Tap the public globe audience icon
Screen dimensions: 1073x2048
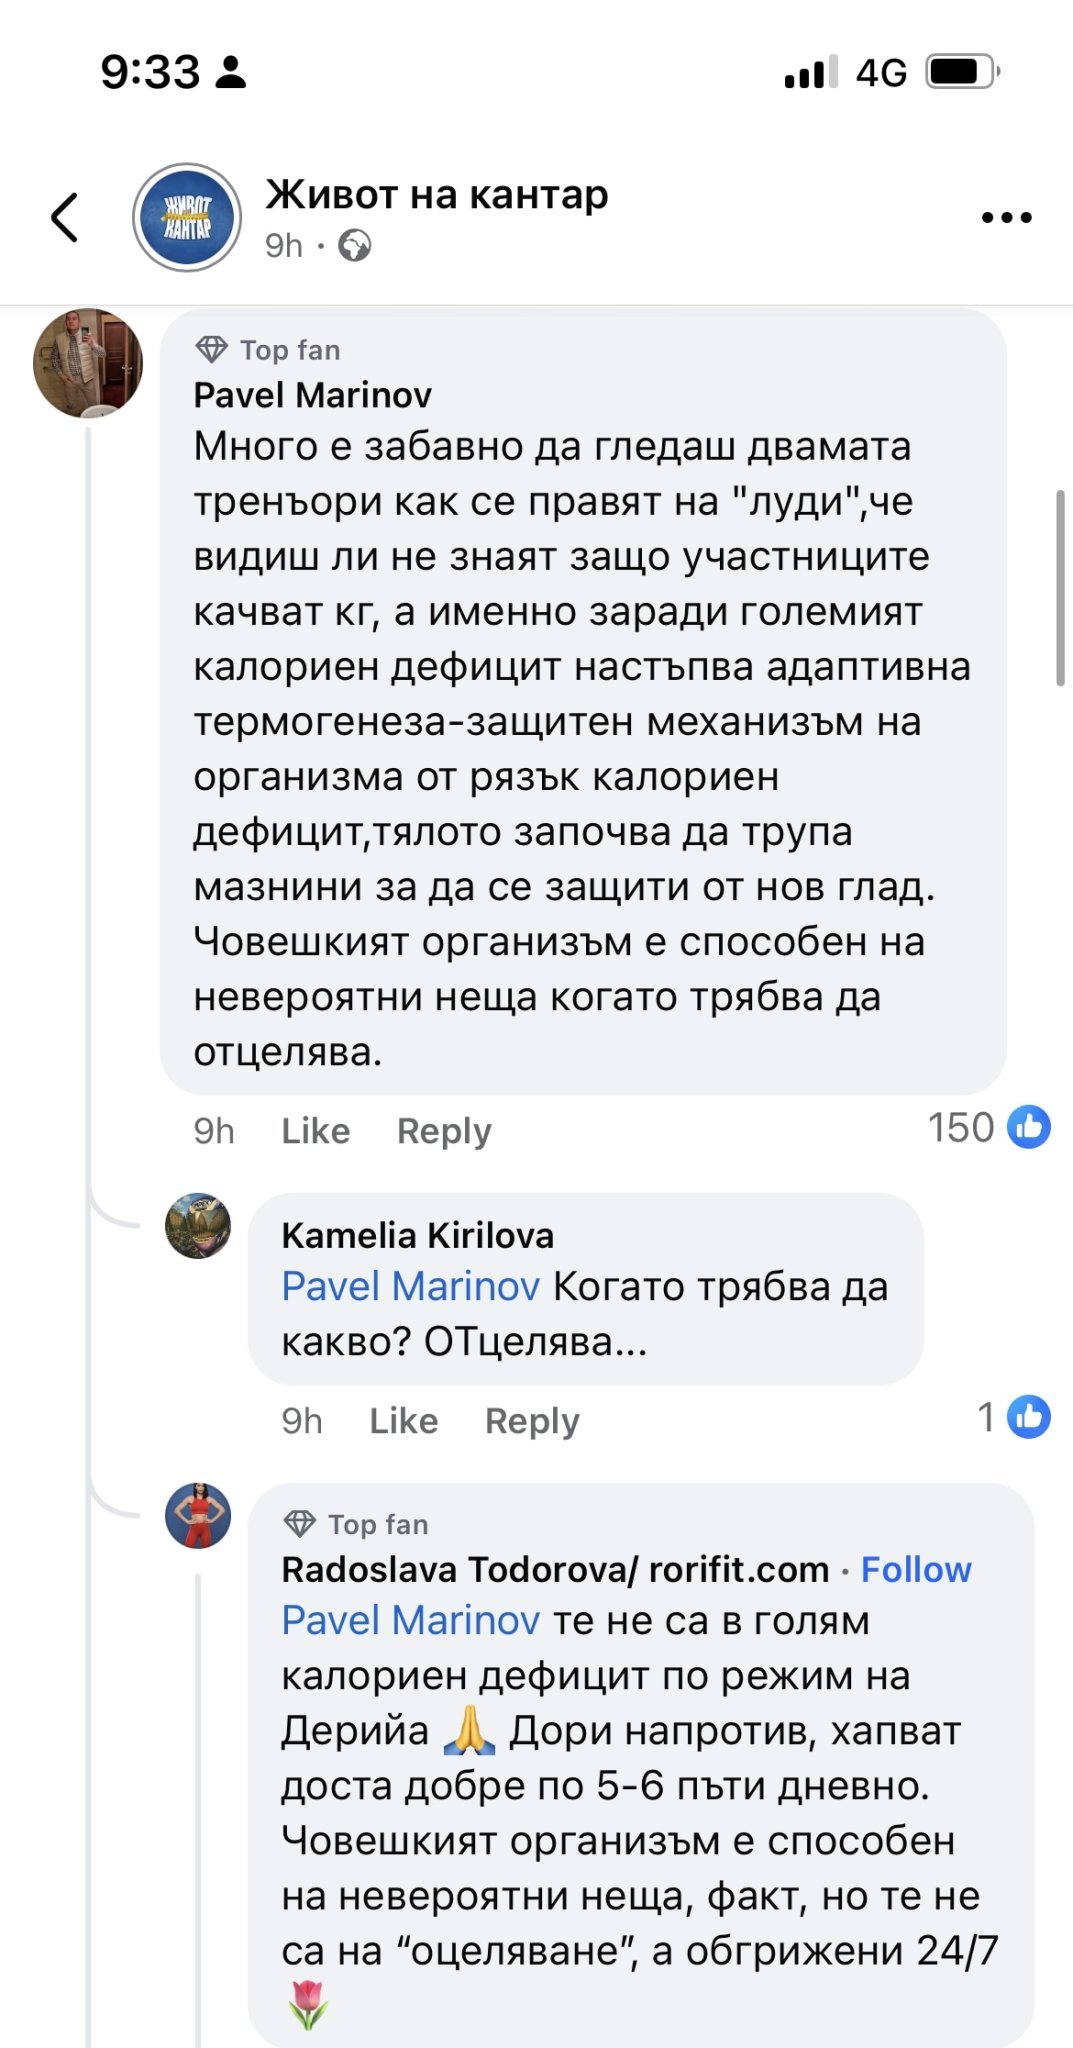pos(355,246)
